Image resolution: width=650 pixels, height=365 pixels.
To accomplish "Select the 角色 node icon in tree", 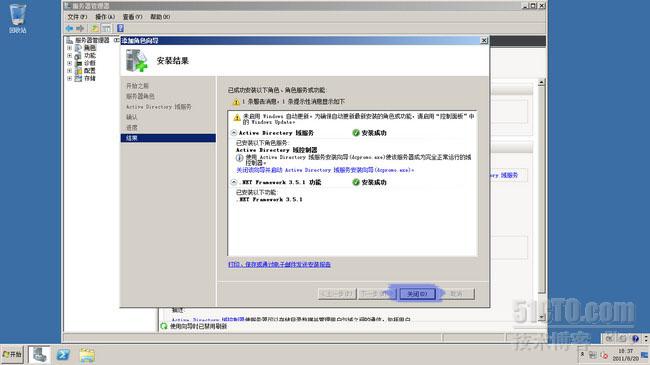I will [x=78, y=48].
